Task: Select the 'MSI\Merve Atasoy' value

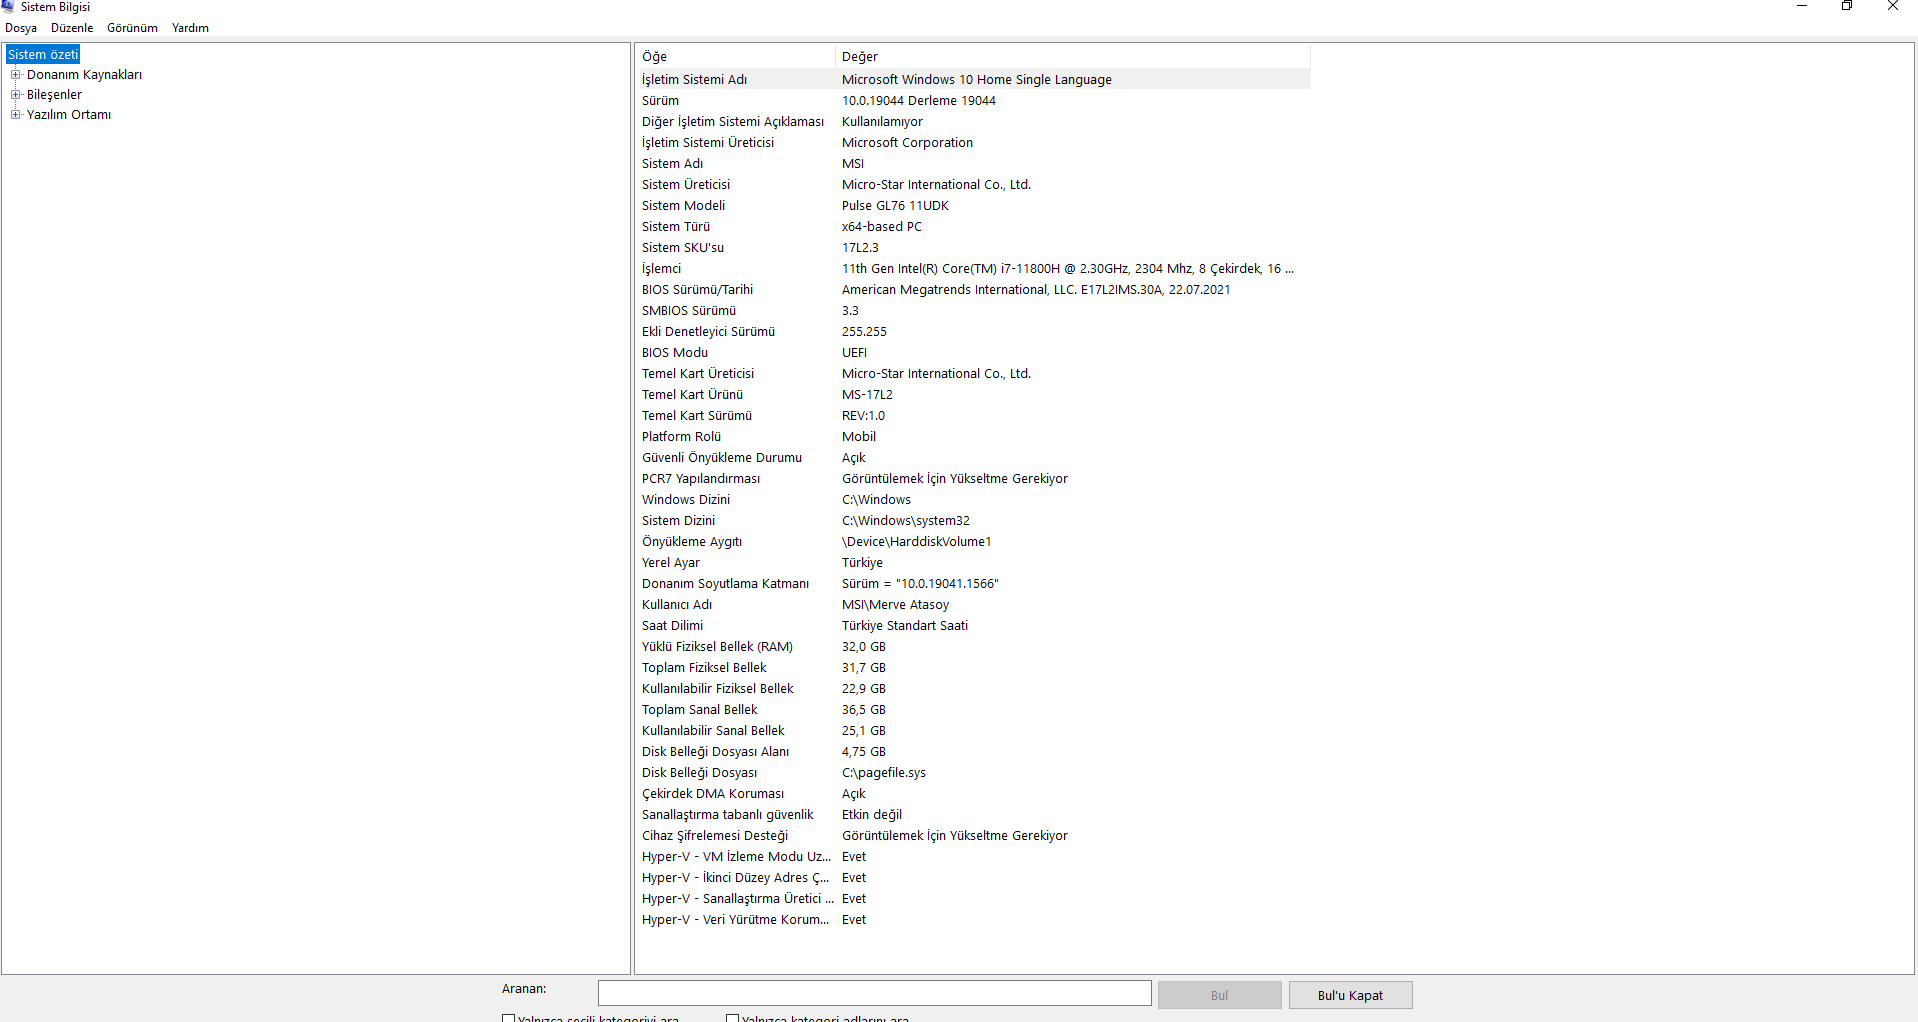Action: pyautogui.click(x=895, y=605)
